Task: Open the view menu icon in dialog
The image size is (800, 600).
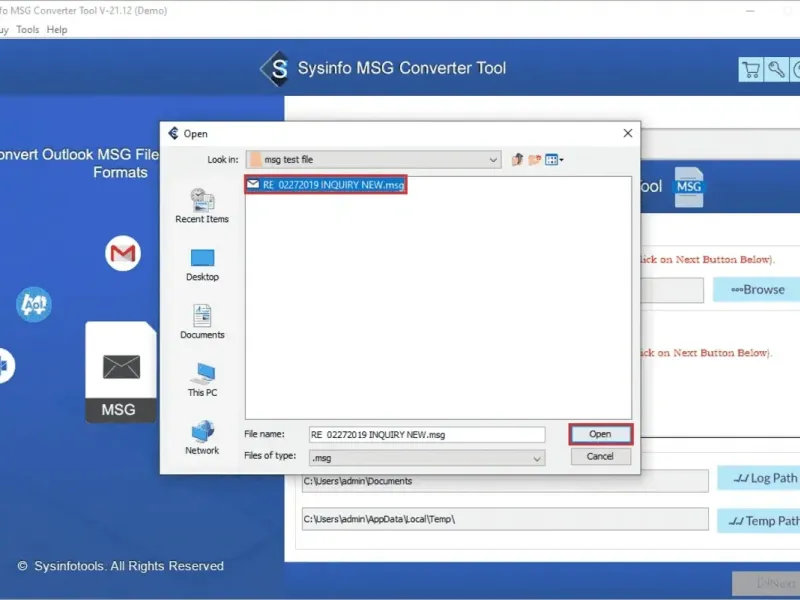Action: coord(554,160)
